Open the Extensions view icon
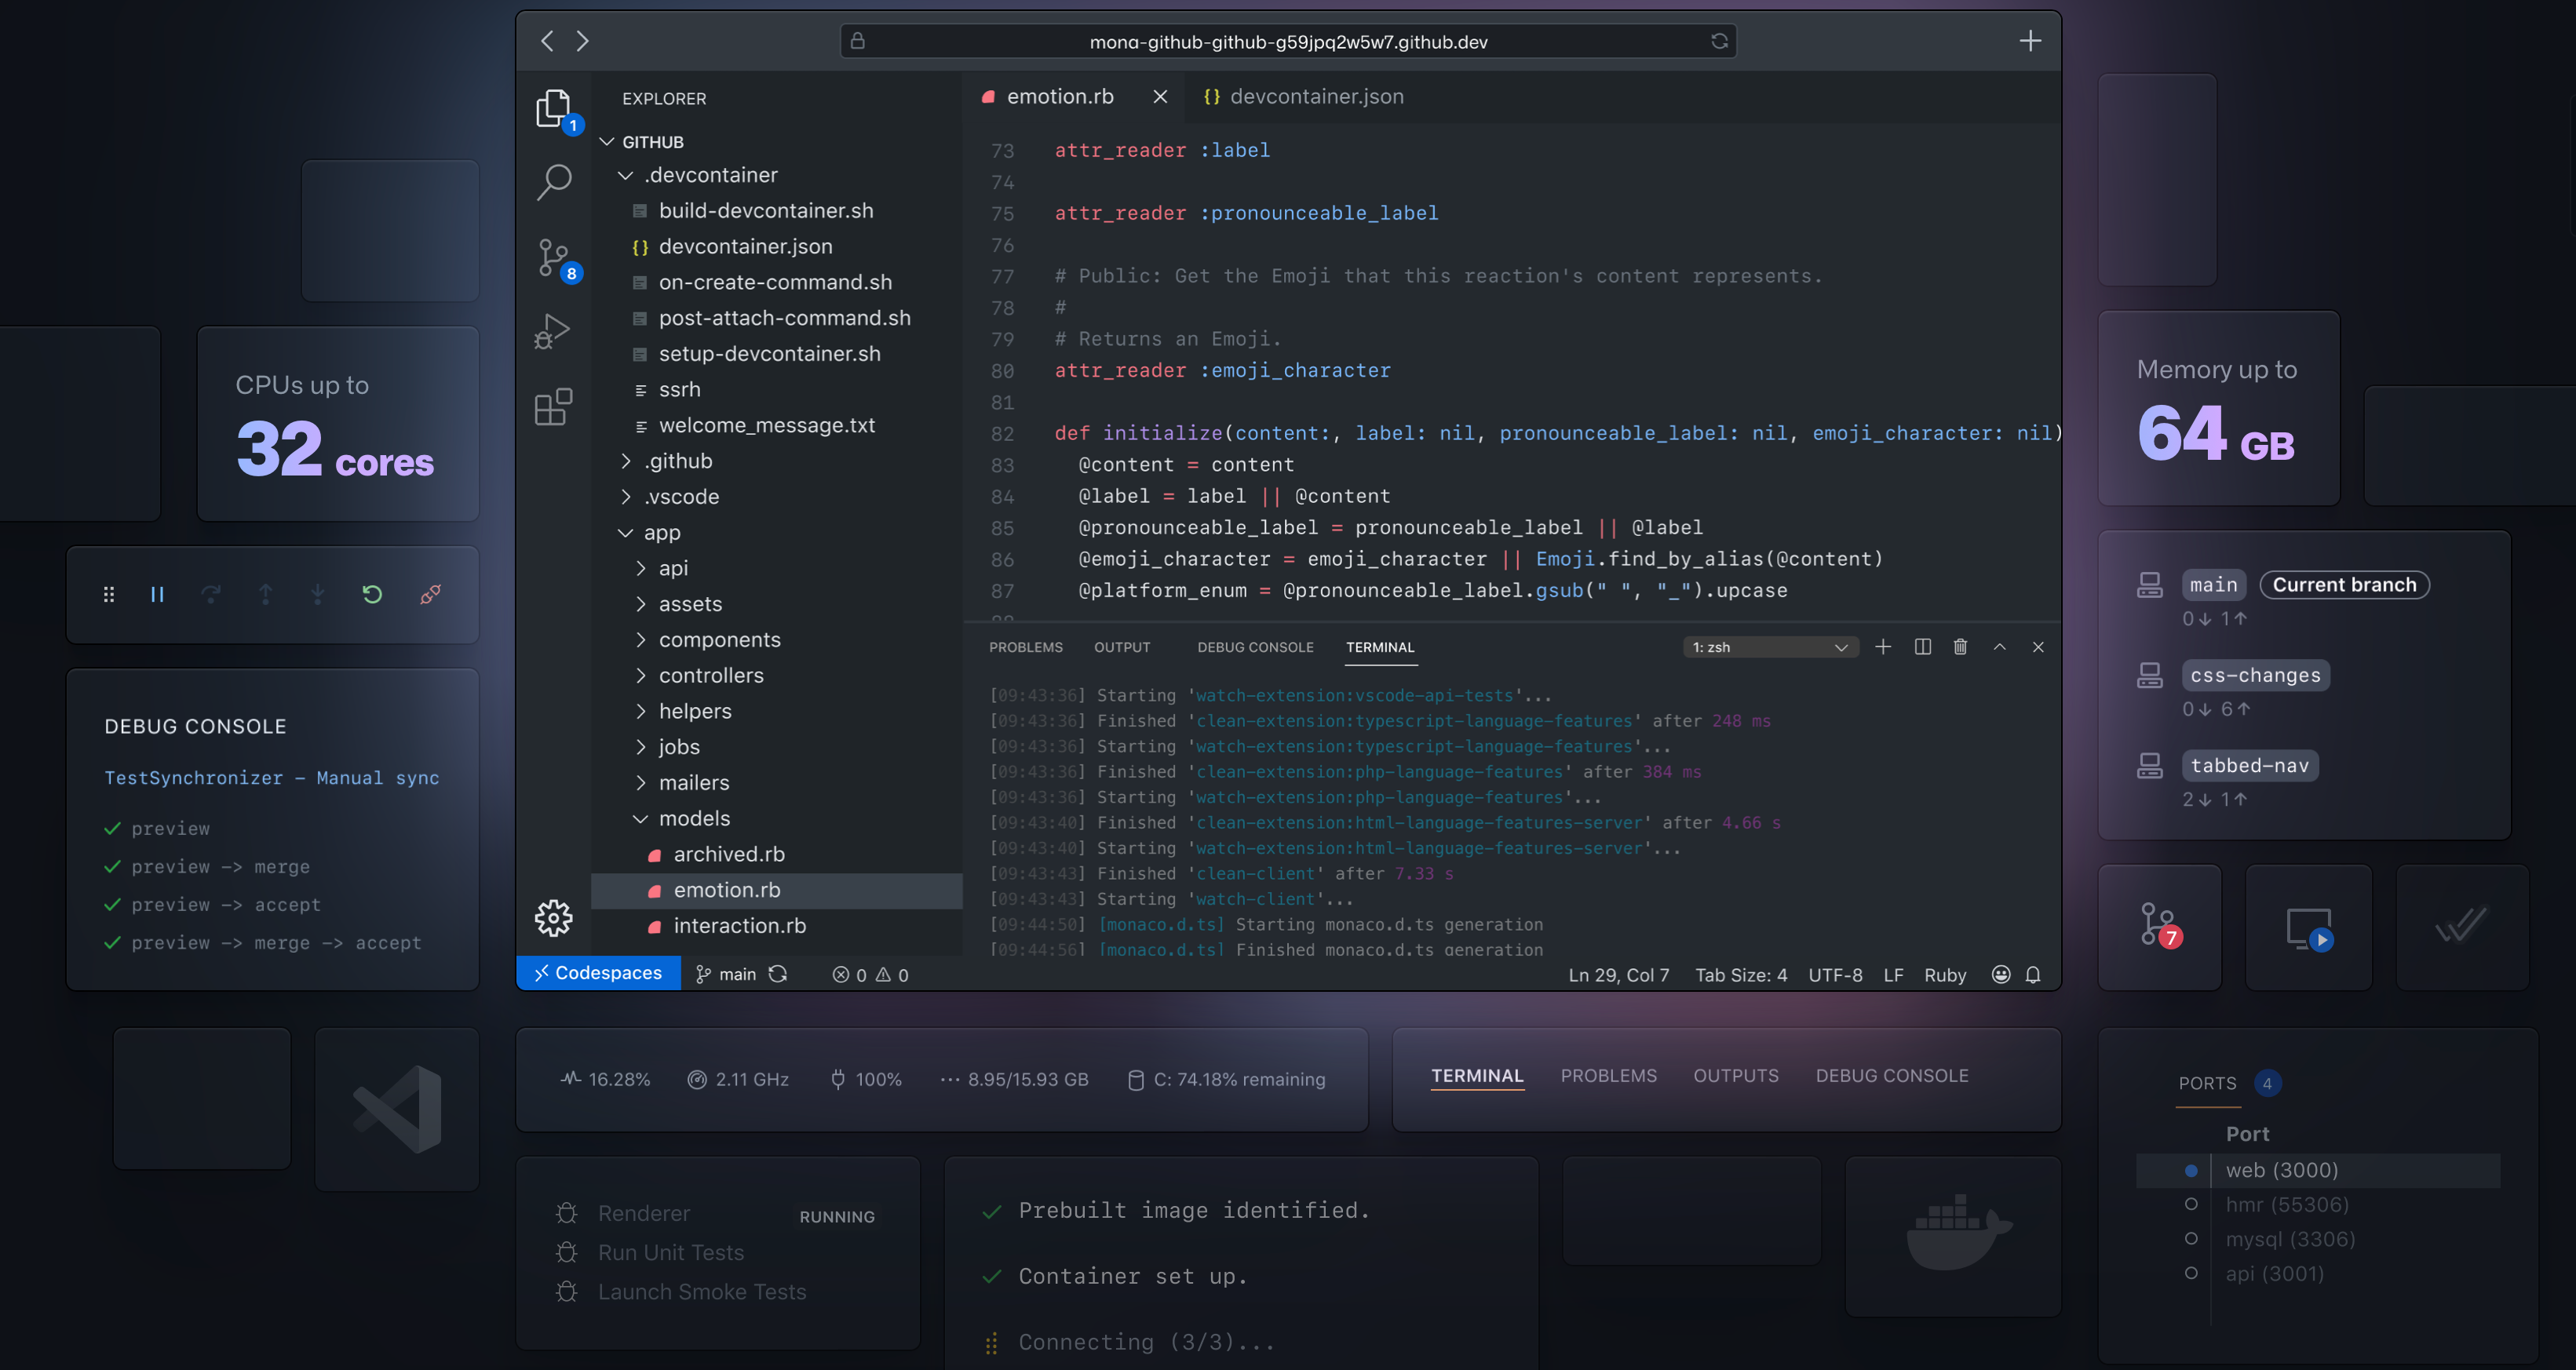The width and height of the screenshot is (2576, 1370). pyautogui.click(x=553, y=407)
